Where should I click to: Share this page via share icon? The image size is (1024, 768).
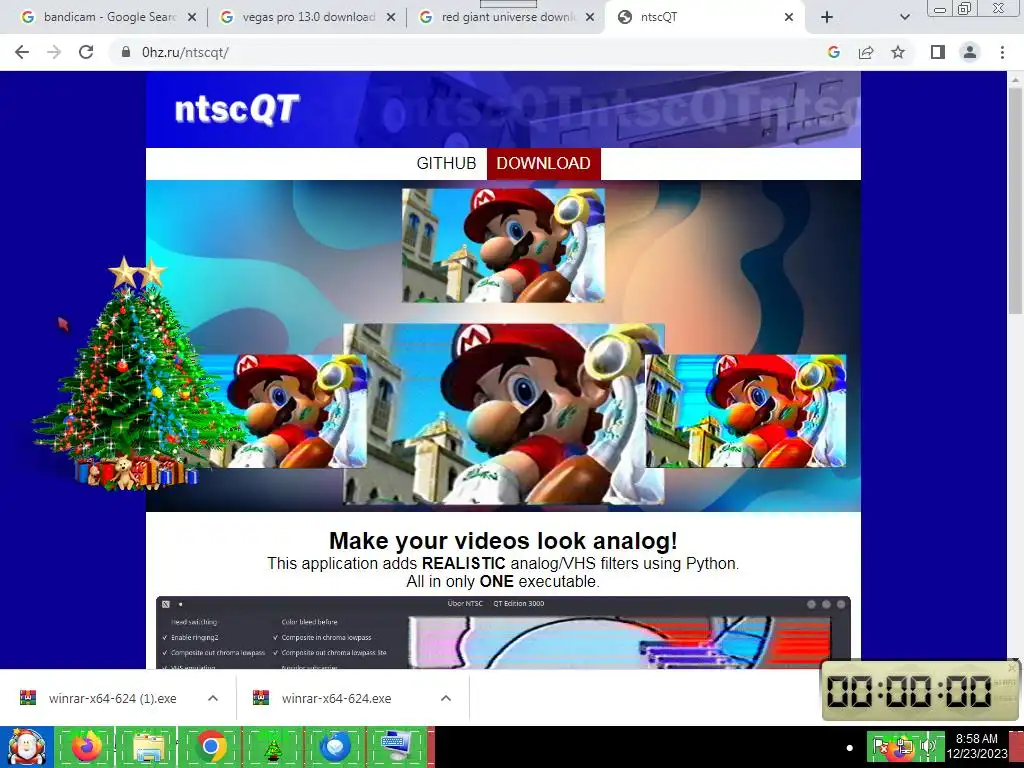(x=866, y=52)
